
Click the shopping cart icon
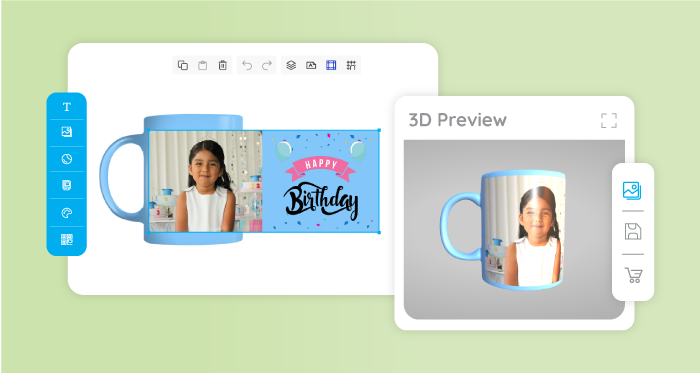[633, 275]
